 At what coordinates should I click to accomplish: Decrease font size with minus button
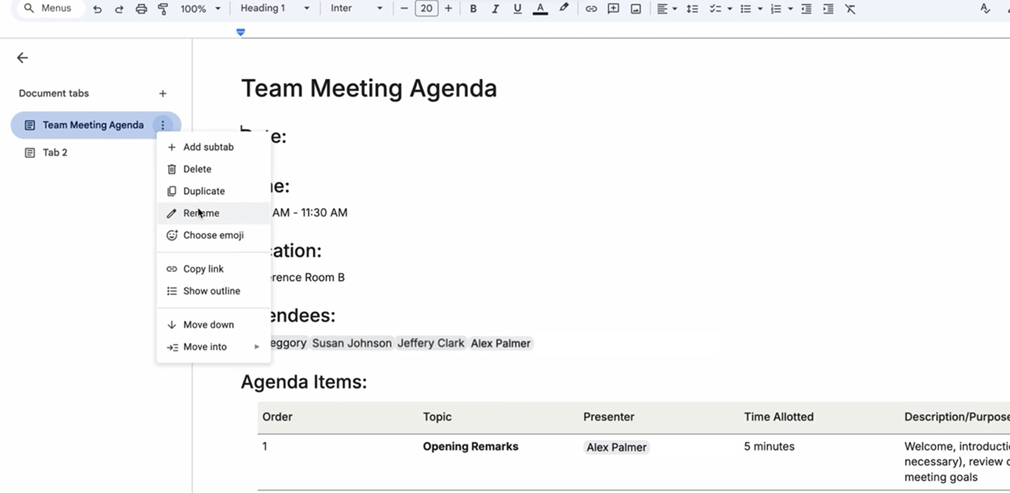coord(404,8)
